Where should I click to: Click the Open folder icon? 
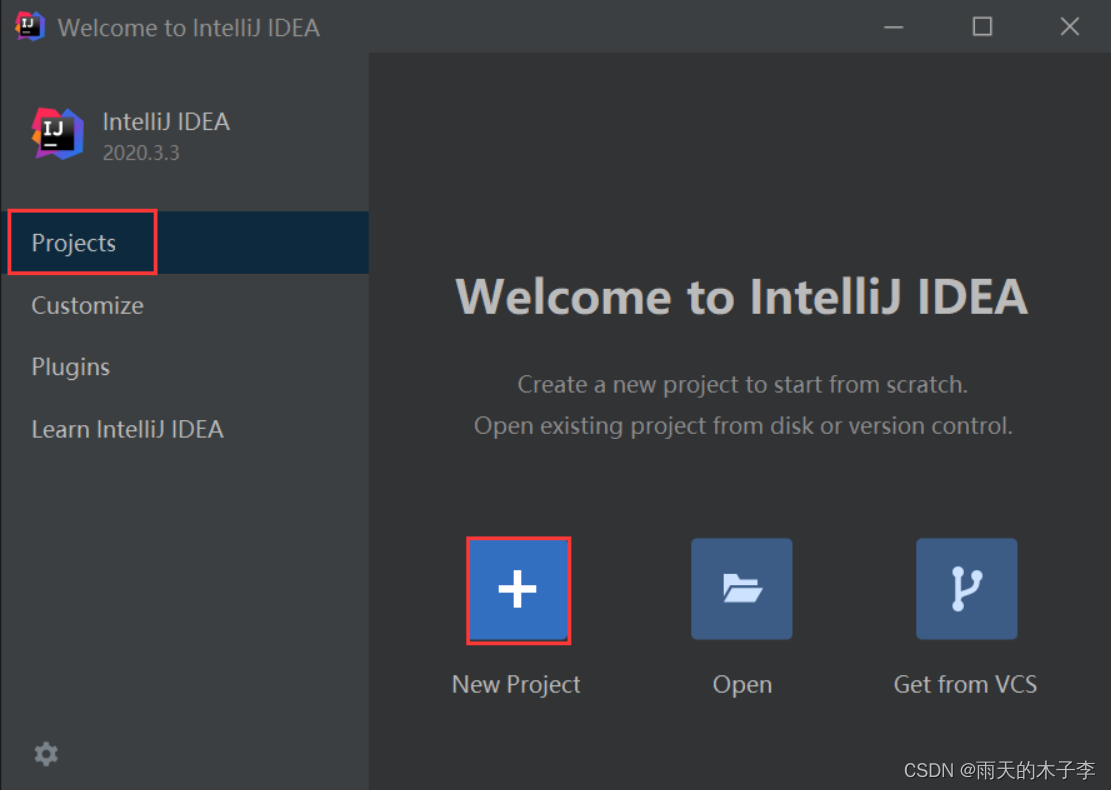(x=742, y=589)
